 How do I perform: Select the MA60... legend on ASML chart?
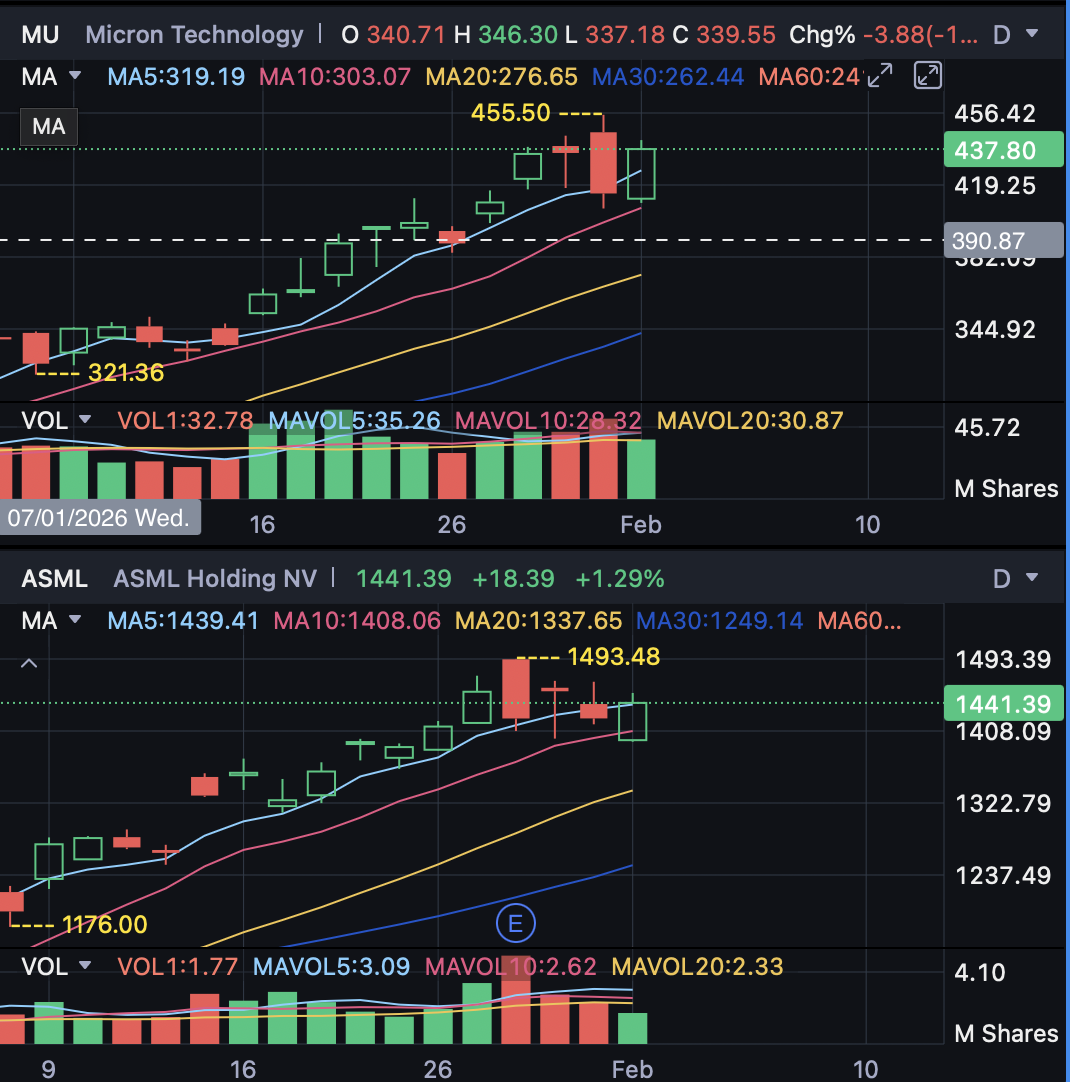859,620
